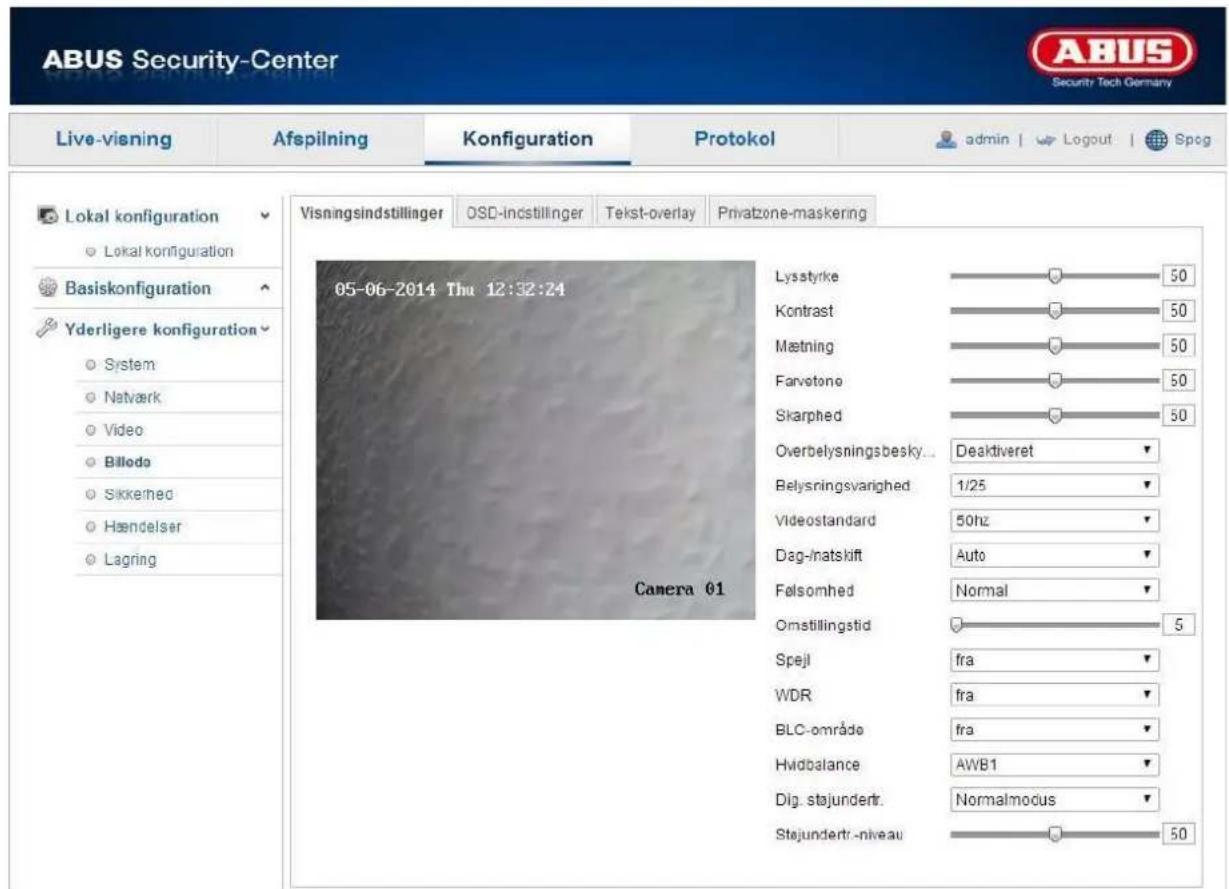Click the Mætning value field
Screen dimensions: 1229x889
coord(1178,346)
